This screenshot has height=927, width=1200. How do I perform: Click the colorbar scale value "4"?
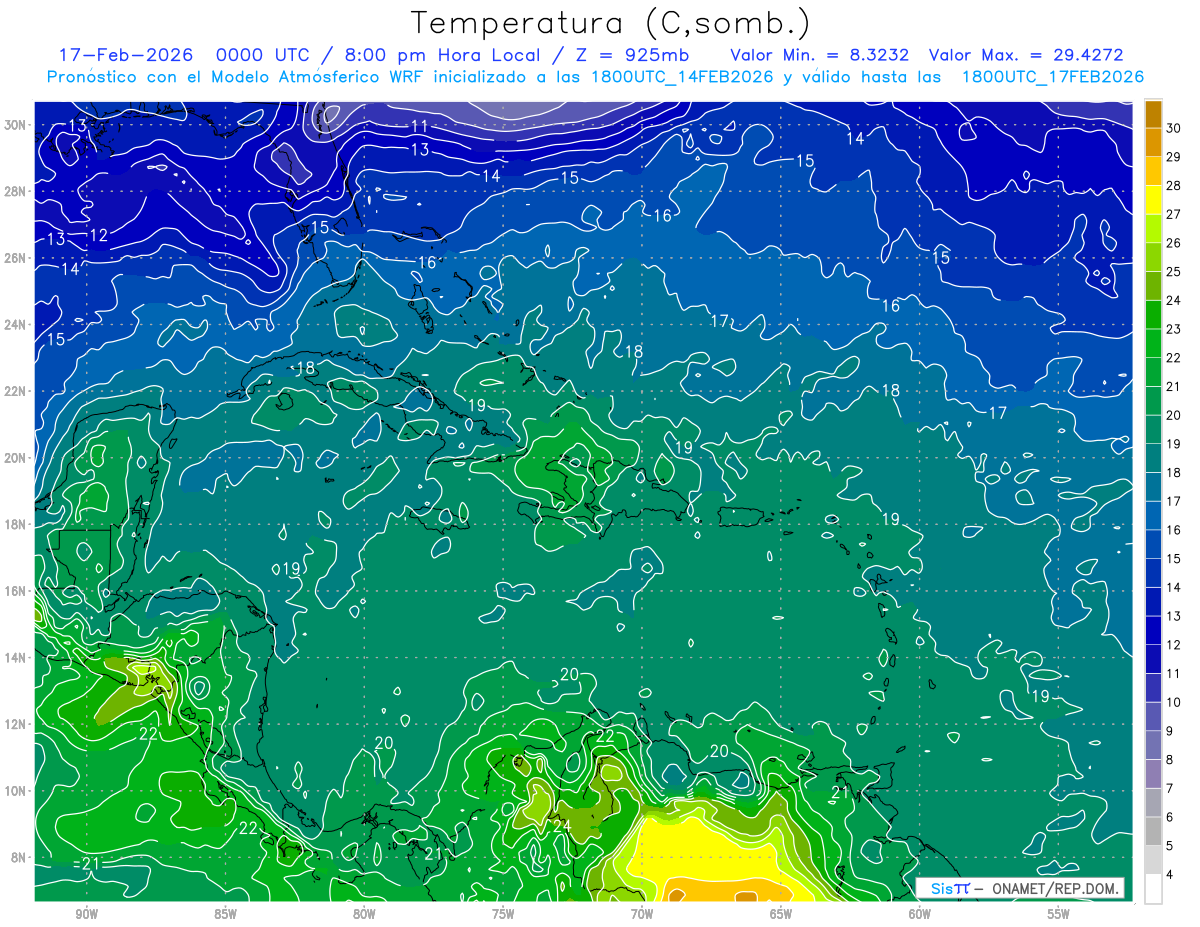1170,875
